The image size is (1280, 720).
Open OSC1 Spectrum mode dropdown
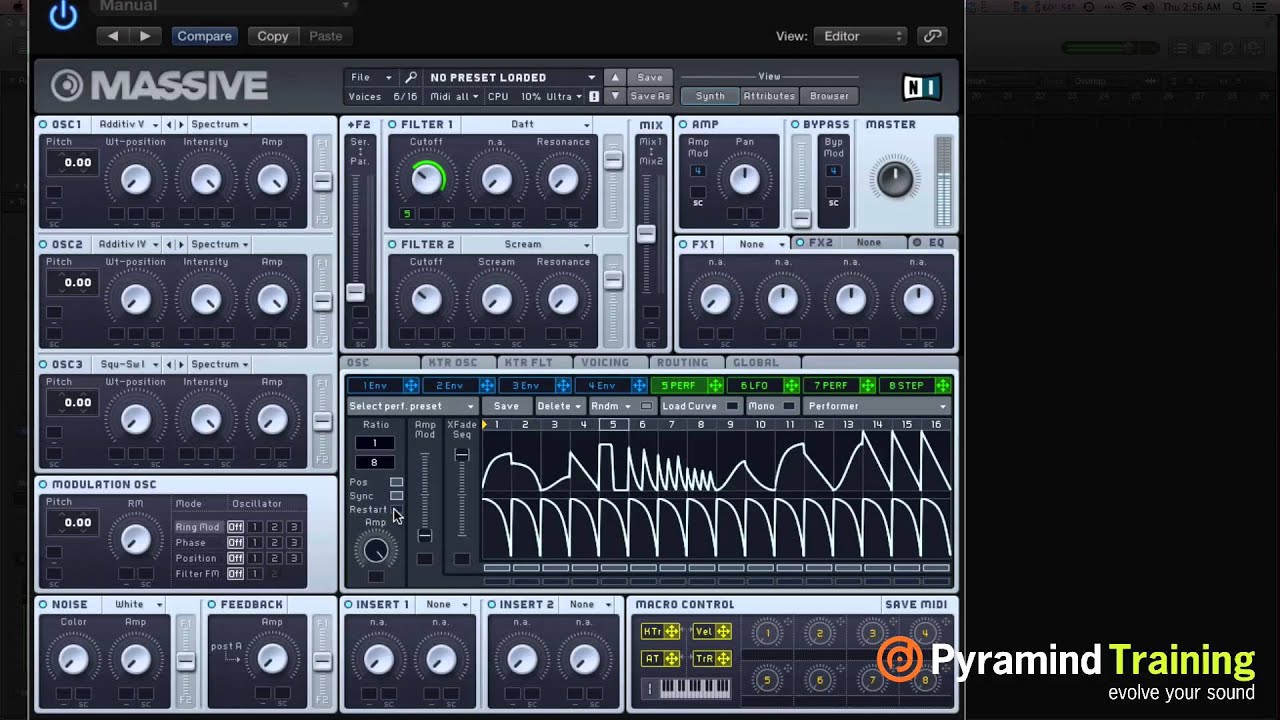coord(220,125)
